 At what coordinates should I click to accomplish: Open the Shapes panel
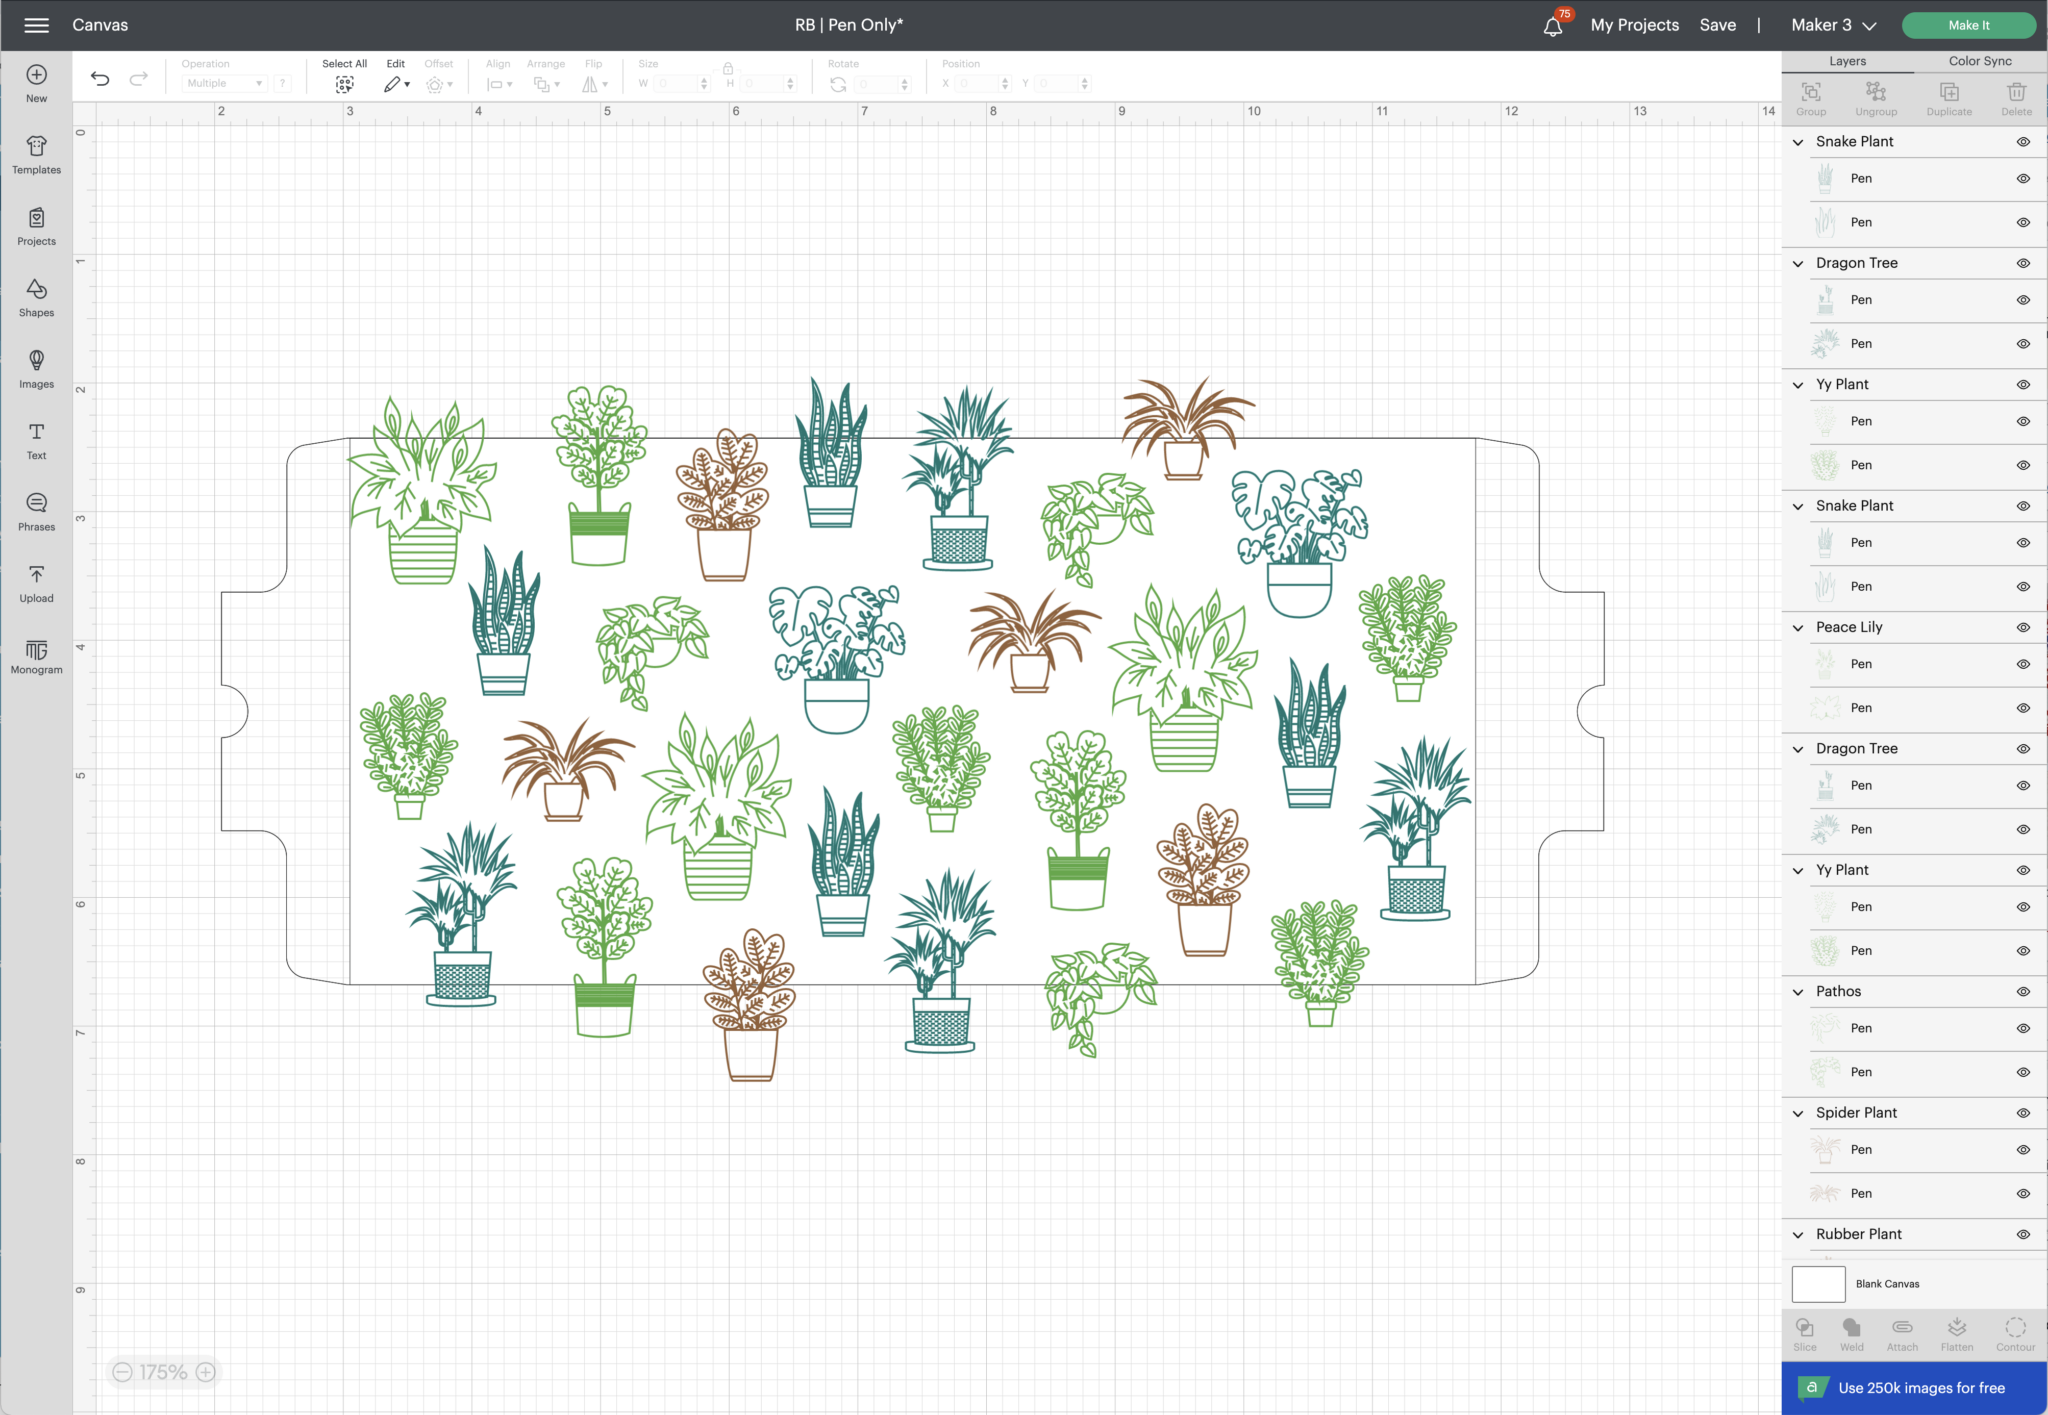tap(36, 297)
